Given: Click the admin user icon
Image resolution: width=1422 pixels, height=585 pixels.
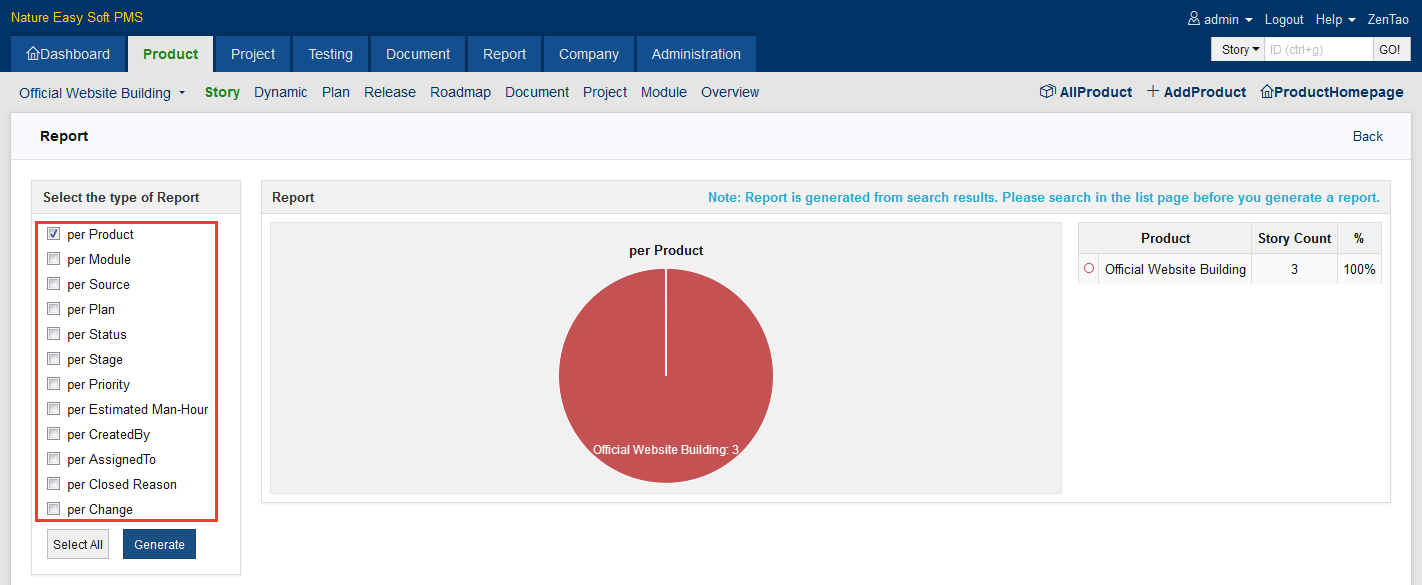Looking at the screenshot, I should coord(1193,19).
